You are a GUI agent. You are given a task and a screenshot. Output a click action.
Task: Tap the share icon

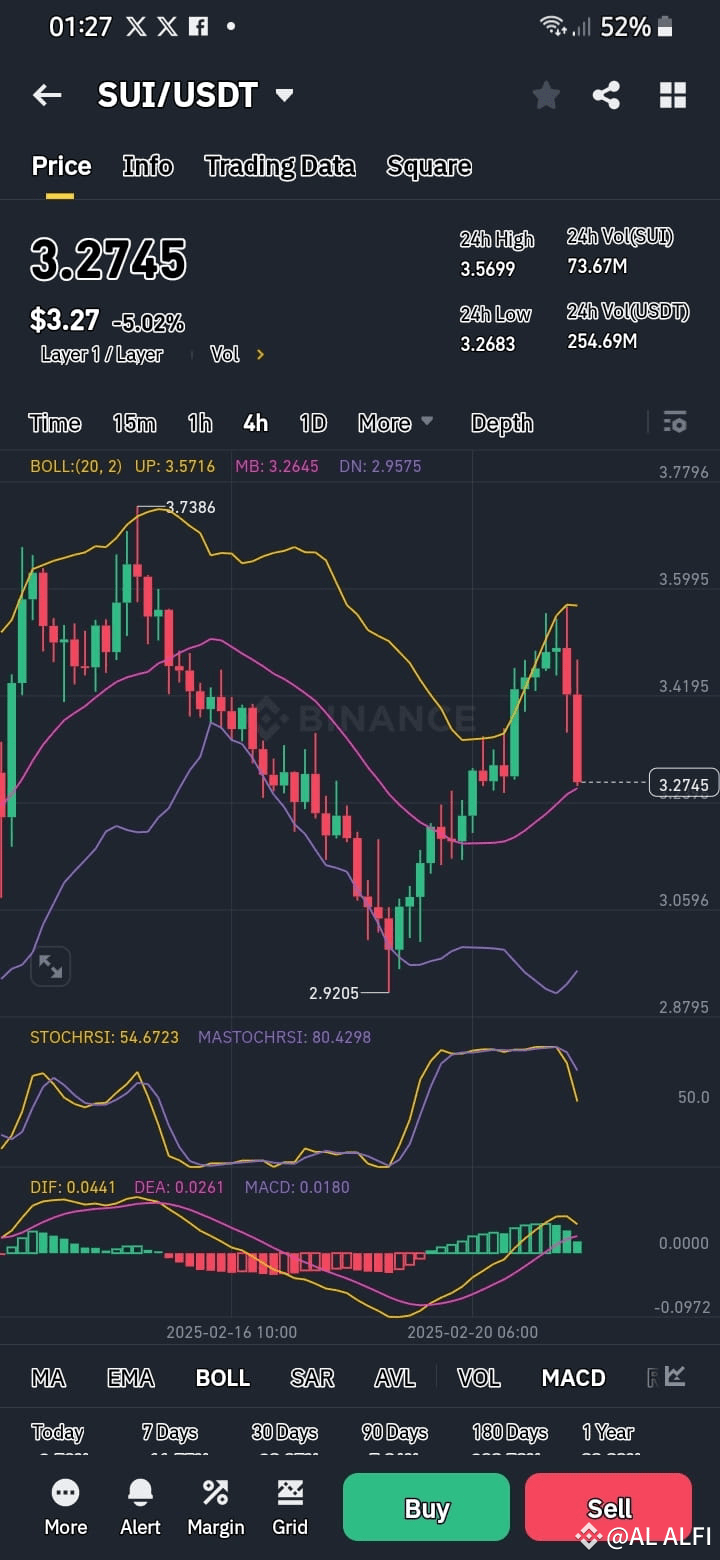click(606, 95)
